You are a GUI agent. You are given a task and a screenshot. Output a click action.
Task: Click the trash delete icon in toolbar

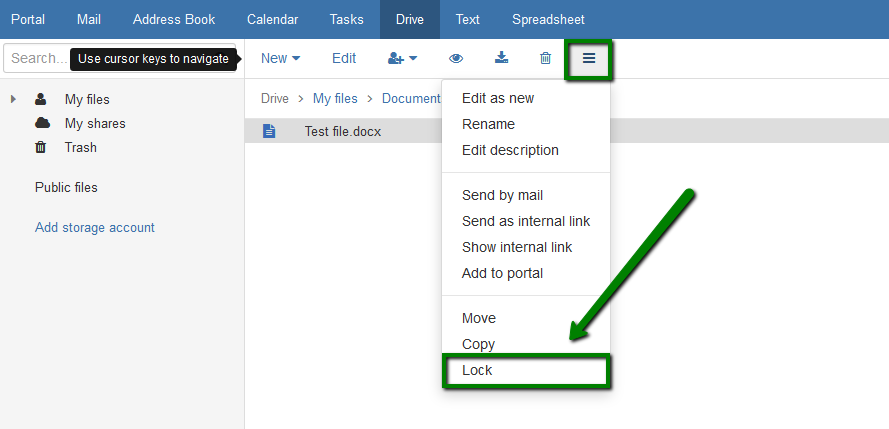(545, 58)
